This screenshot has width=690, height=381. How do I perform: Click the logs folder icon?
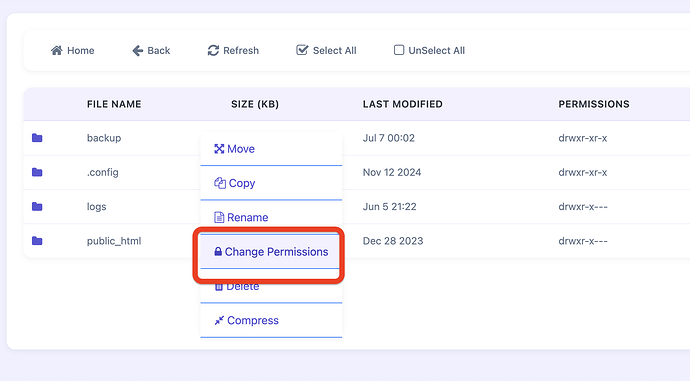pyautogui.click(x=37, y=206)
